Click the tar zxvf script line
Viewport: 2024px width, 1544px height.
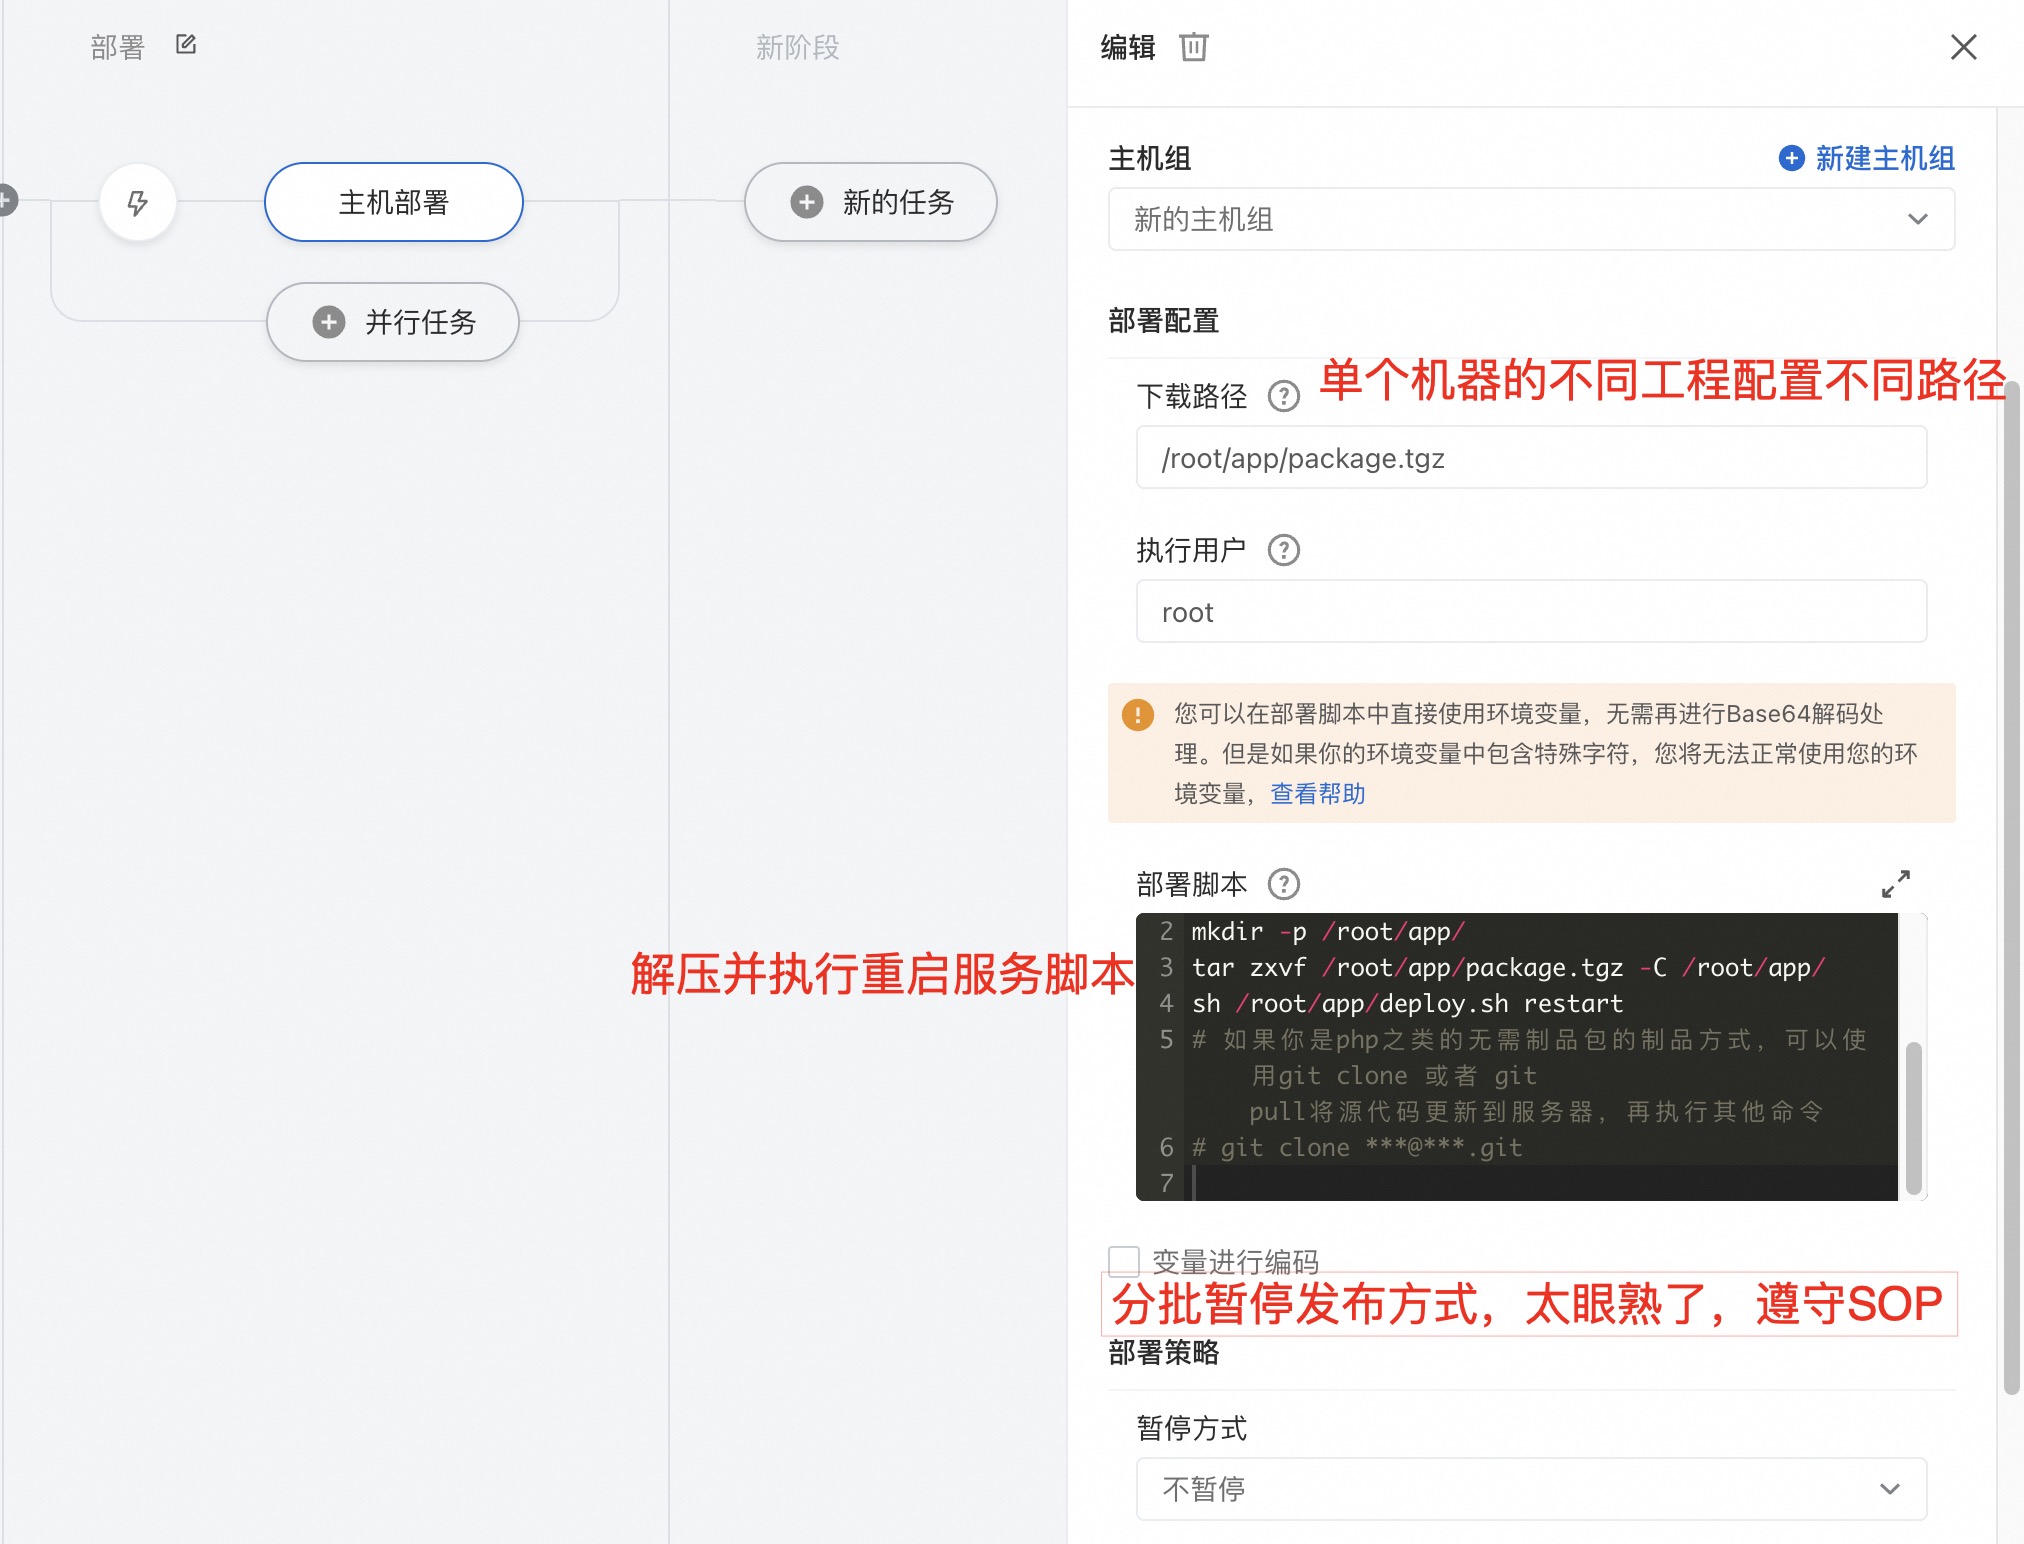tap(1508, 967)
